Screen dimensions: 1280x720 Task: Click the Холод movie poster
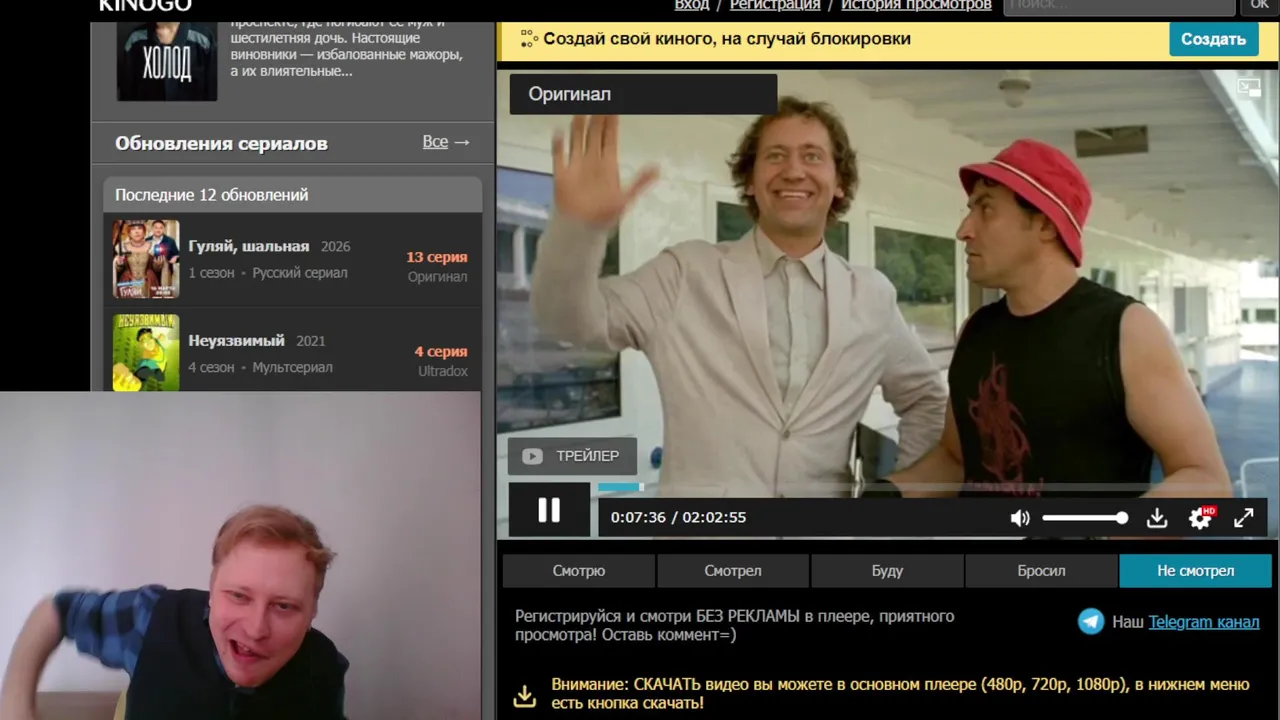(167, 60)
